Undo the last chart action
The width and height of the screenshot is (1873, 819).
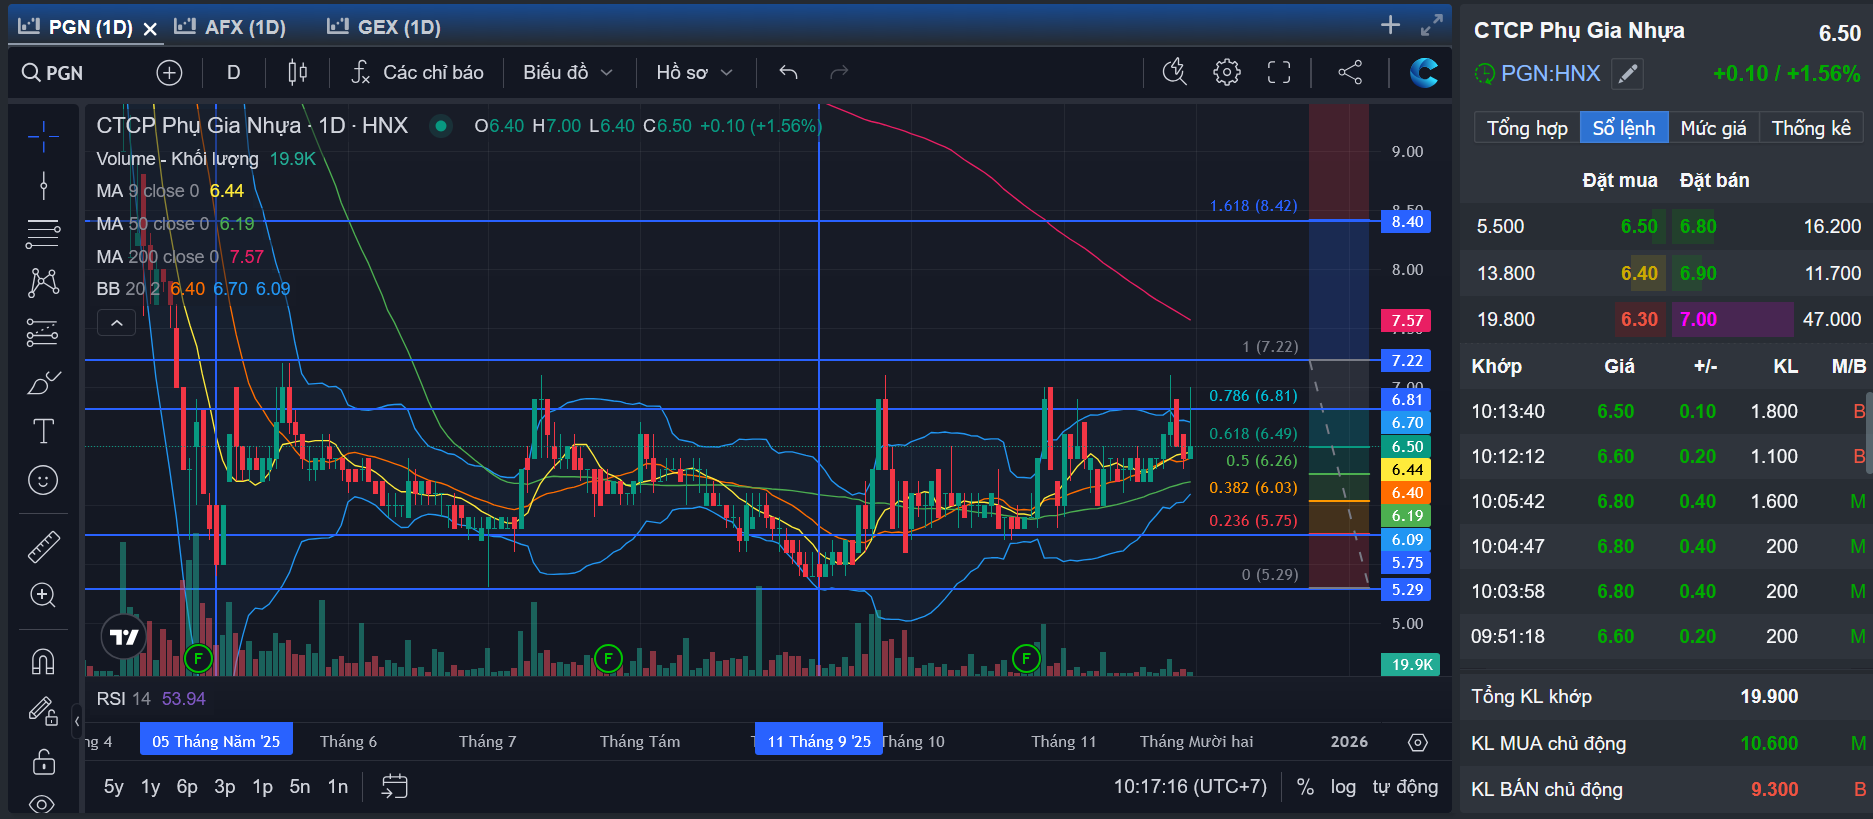coord(788,73)
